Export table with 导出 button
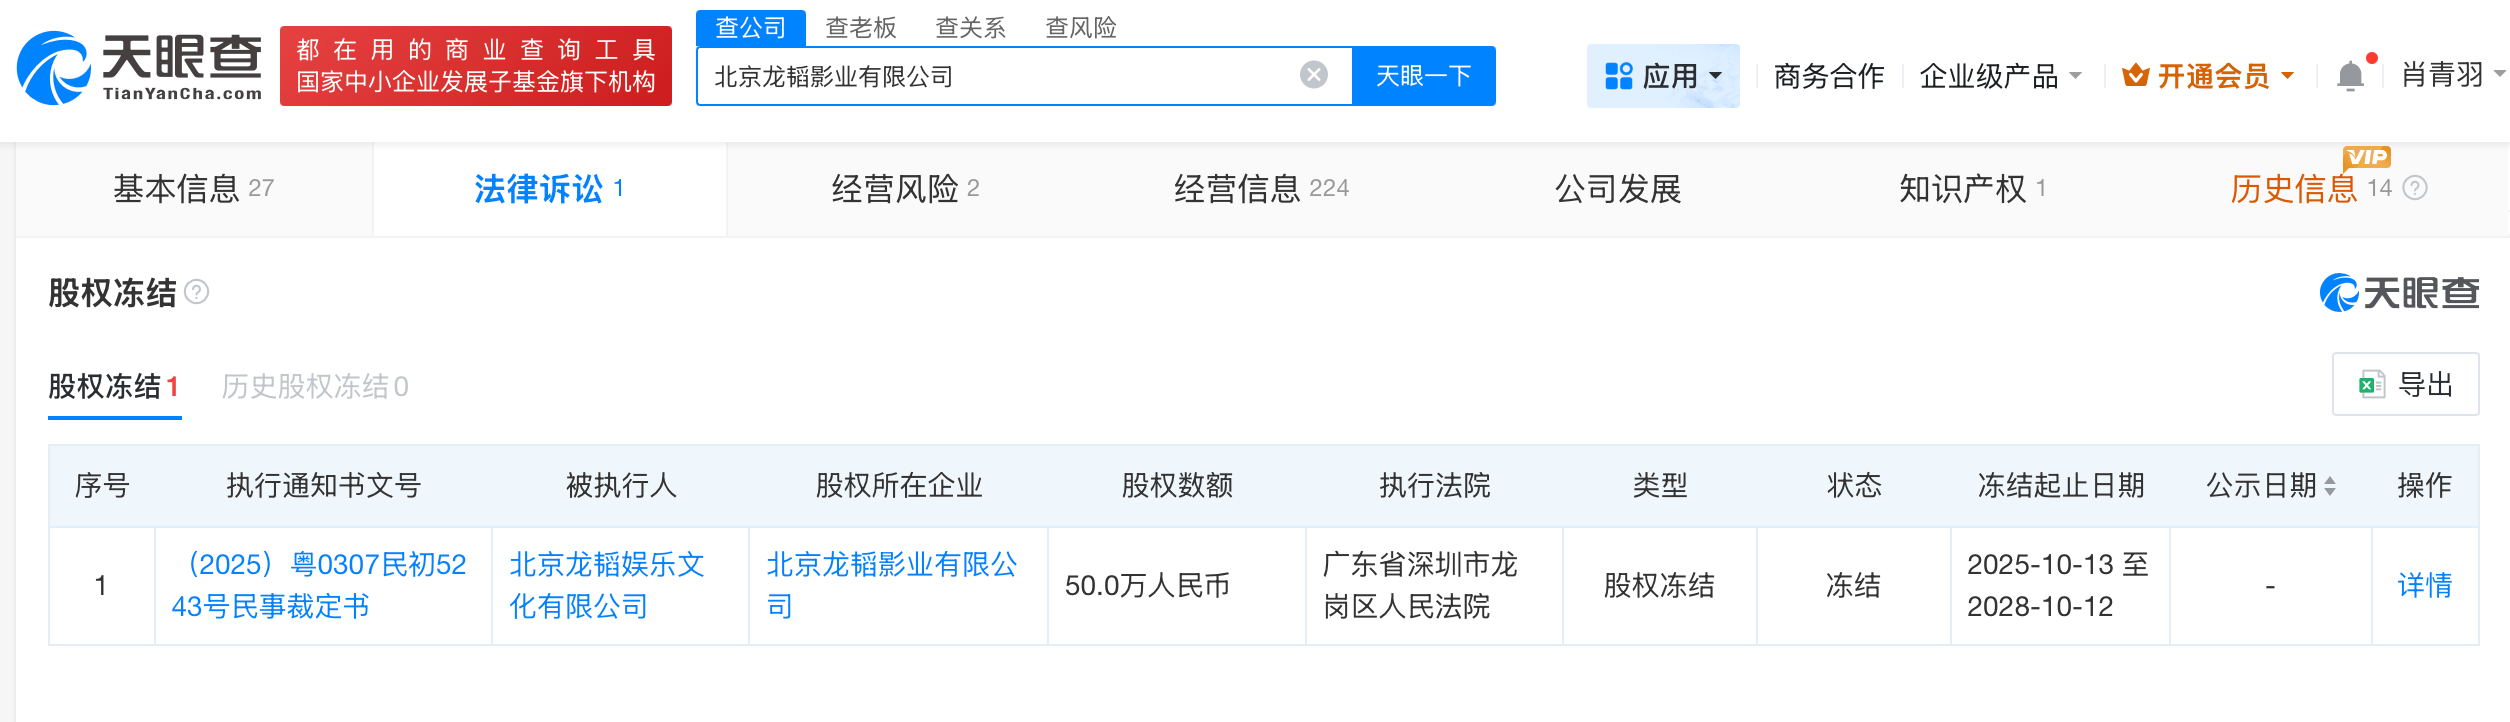 (x=2405, y=384)
